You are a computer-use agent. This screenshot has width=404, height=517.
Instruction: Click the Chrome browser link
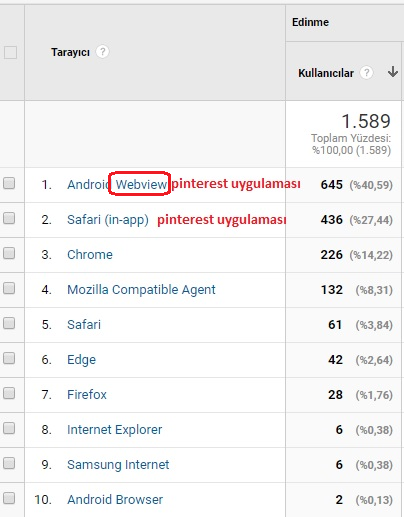pyautogui.click(x=90, y=255)
